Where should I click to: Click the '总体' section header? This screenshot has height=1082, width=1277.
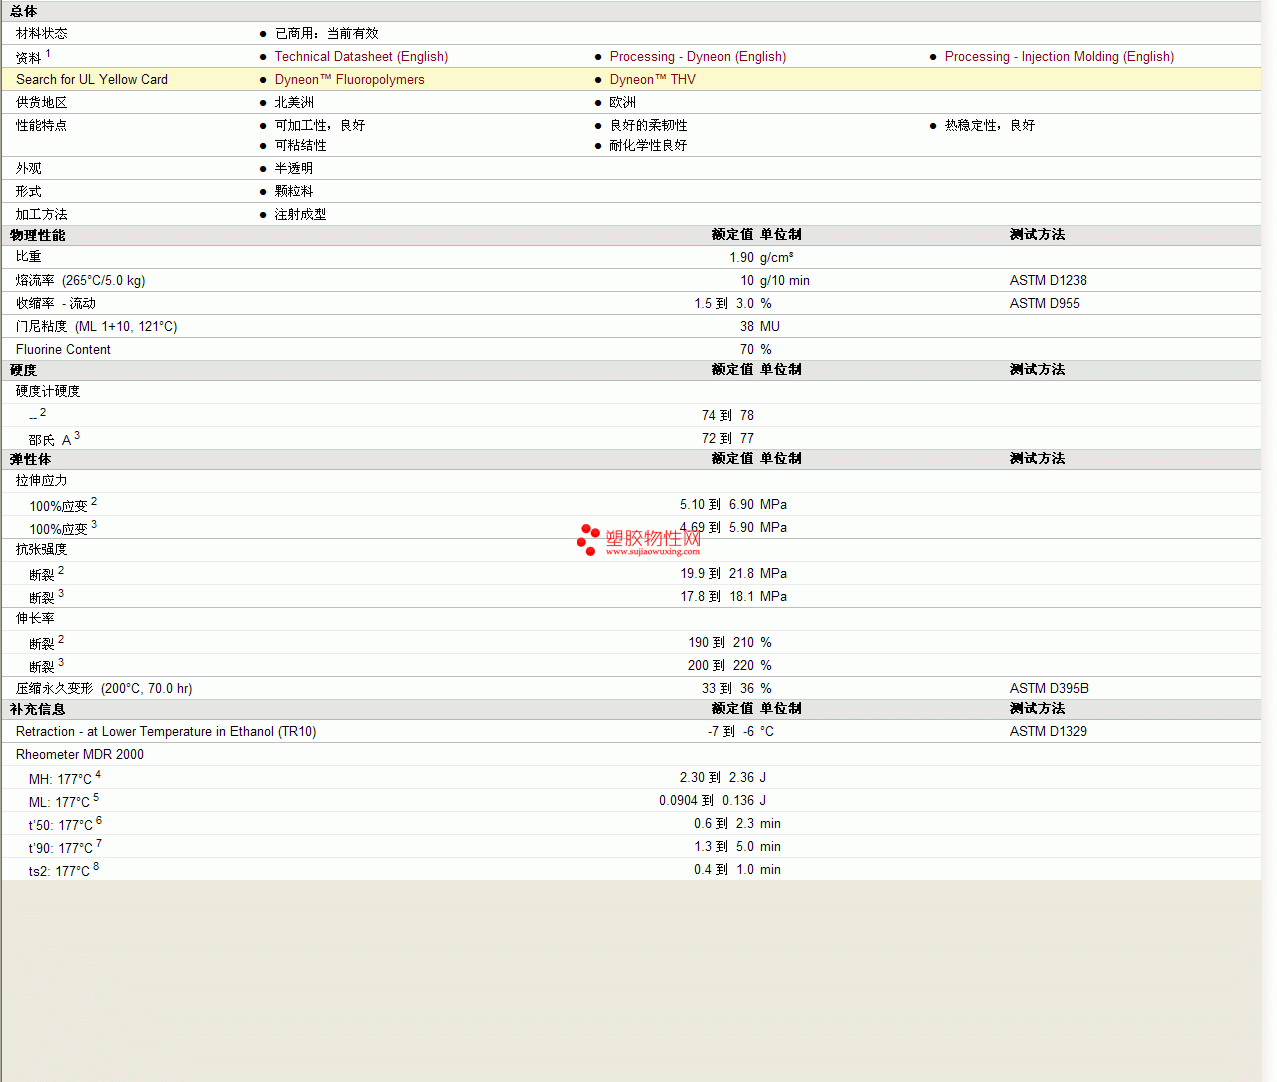(x=24, y=11)
